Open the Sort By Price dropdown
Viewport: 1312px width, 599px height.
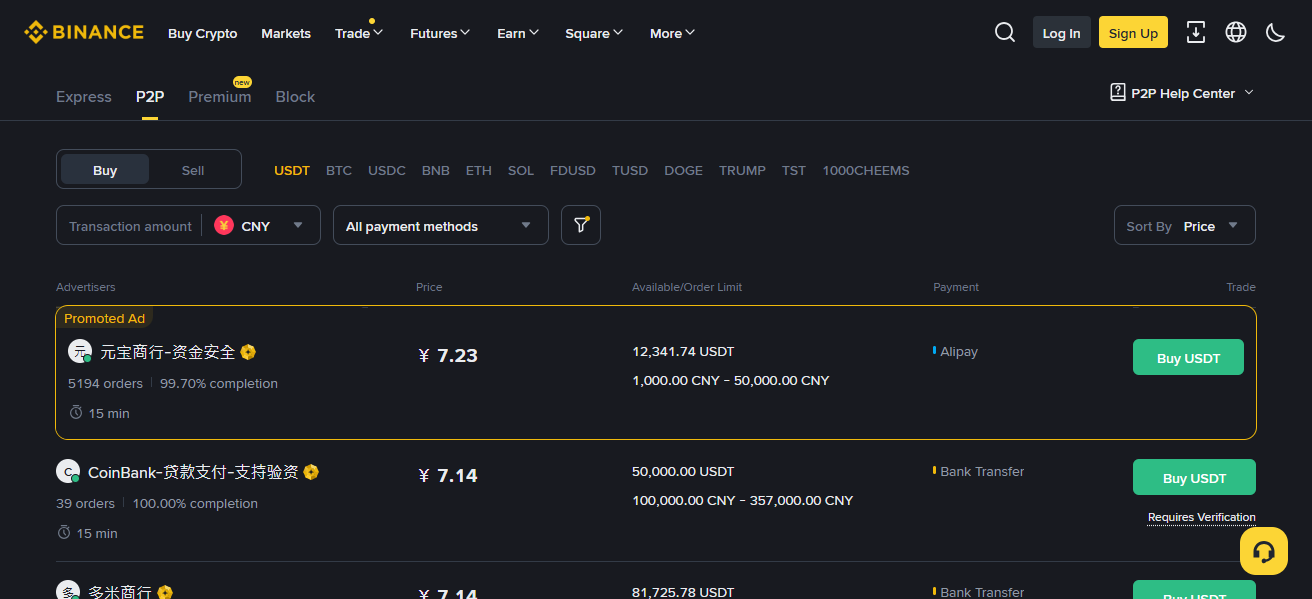(1184, 225)
